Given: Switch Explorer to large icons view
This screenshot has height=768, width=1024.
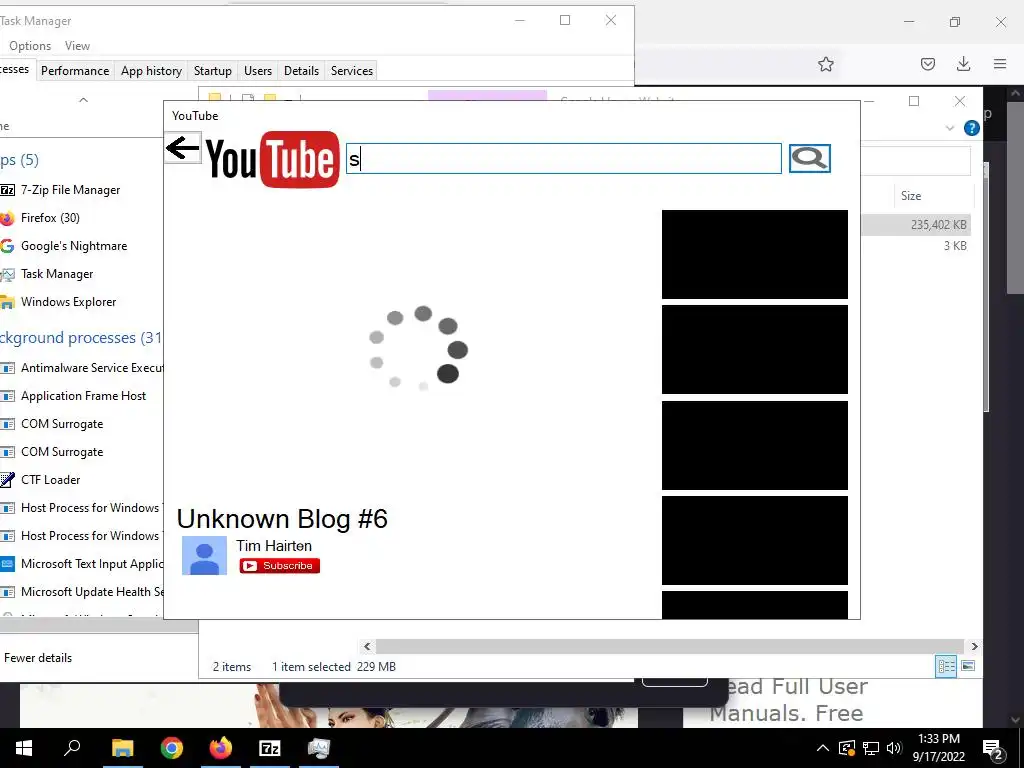Looking at the screenshot, I should [x=968, y=666].
